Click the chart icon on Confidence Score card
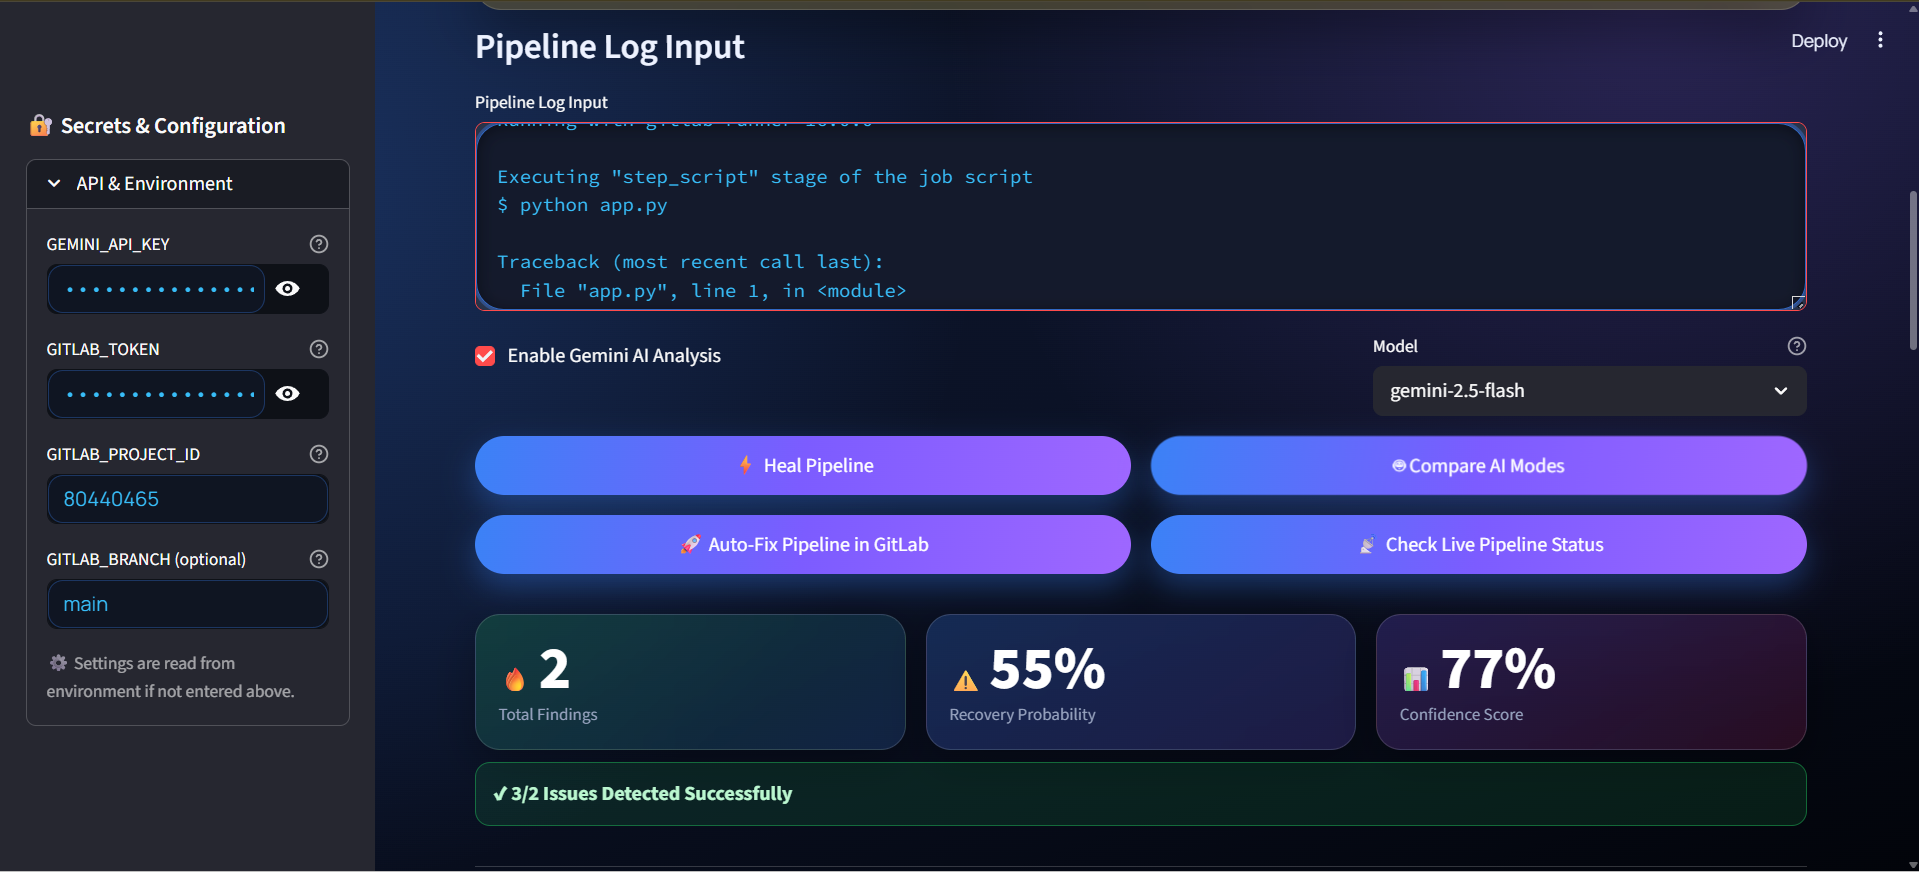Image resolution: width=1919 pixels, height=872 pixels. click(x=1415, y=679)
